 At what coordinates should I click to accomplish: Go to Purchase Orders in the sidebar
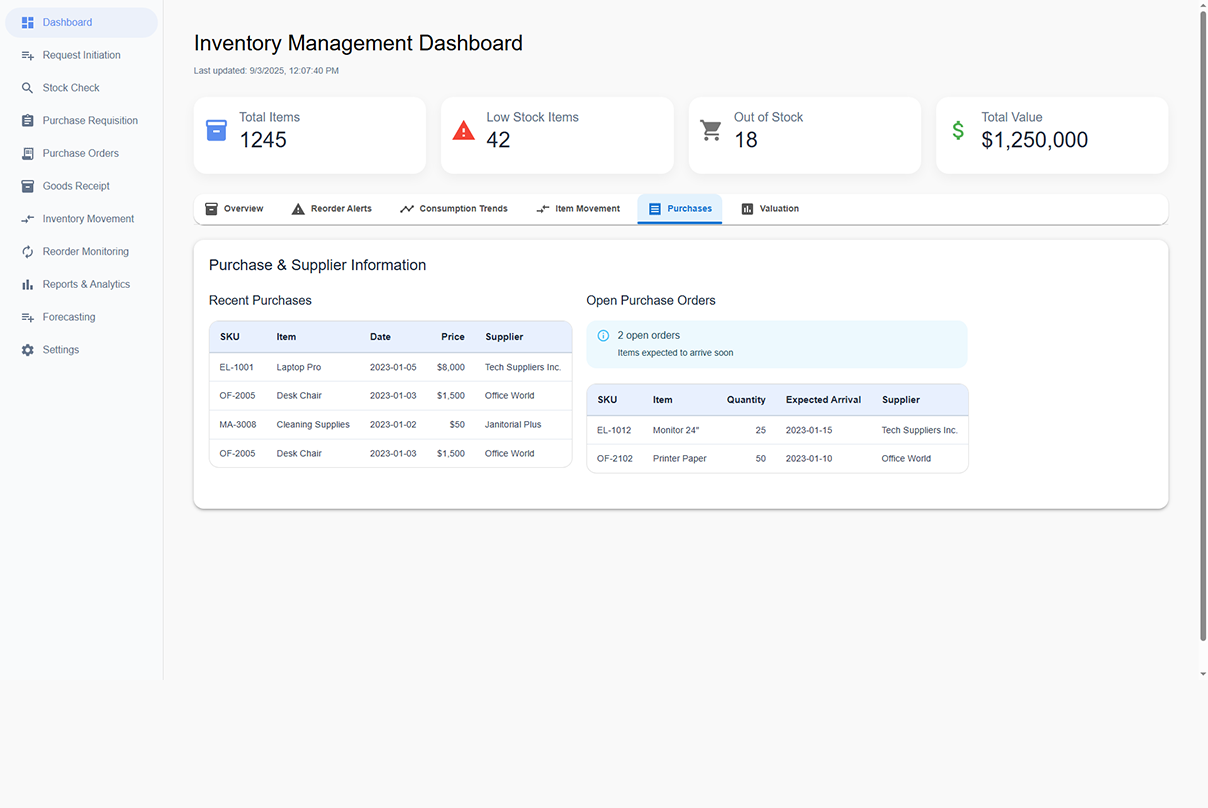click(x=82, y=153)
